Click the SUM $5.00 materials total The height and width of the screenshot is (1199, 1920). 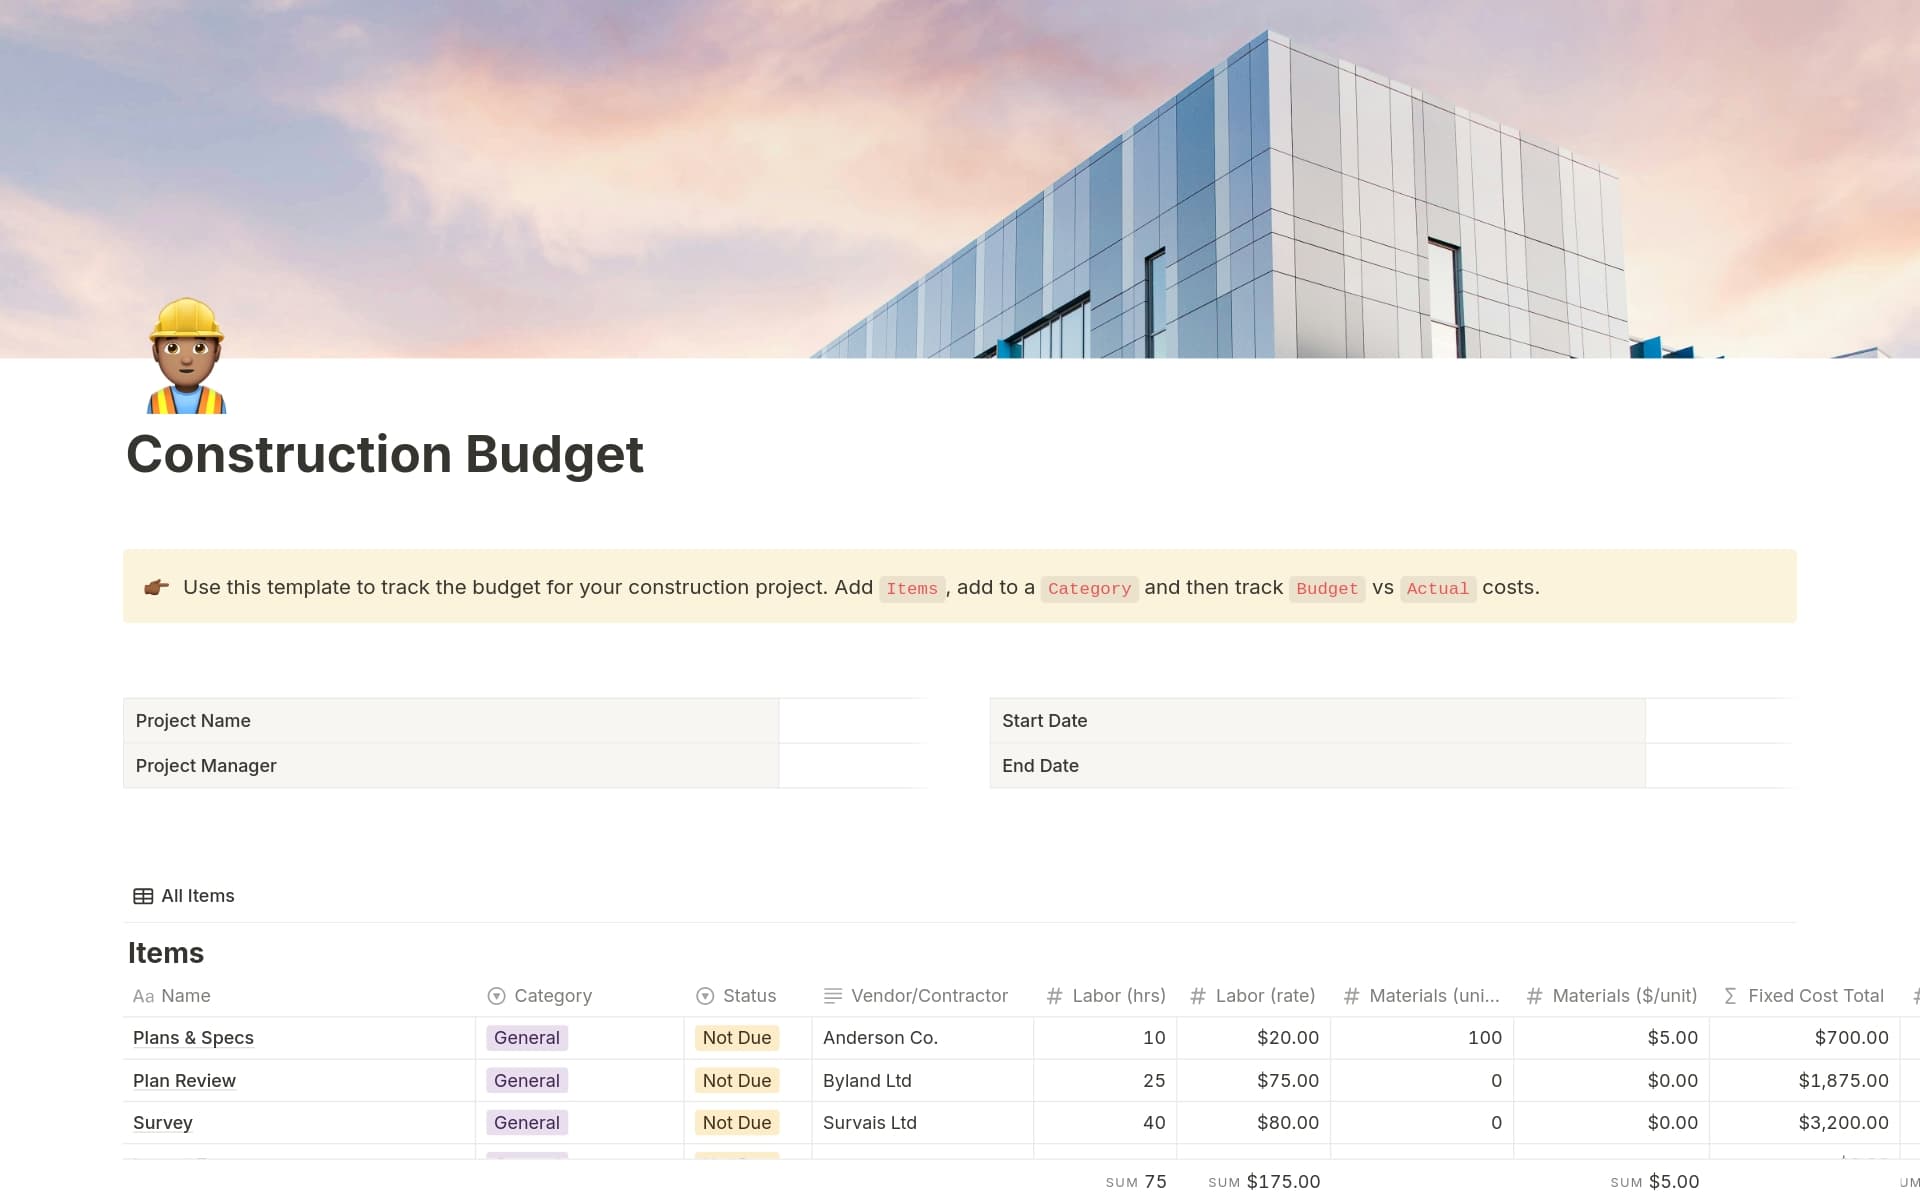pos(1655,1182)
